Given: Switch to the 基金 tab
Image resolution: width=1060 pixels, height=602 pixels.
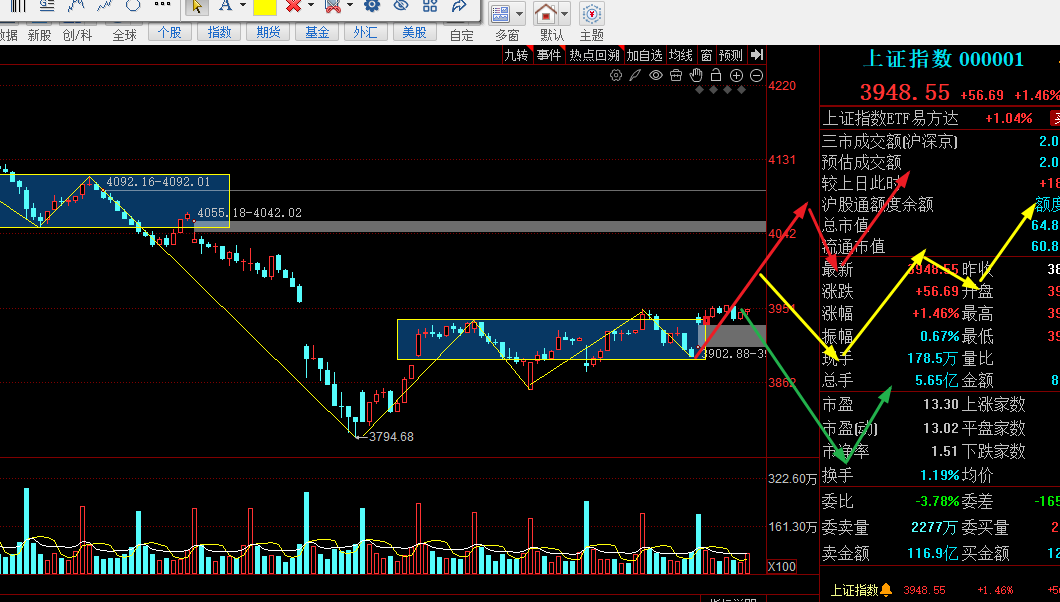Looking at the screenshot, I should point(317,32).
